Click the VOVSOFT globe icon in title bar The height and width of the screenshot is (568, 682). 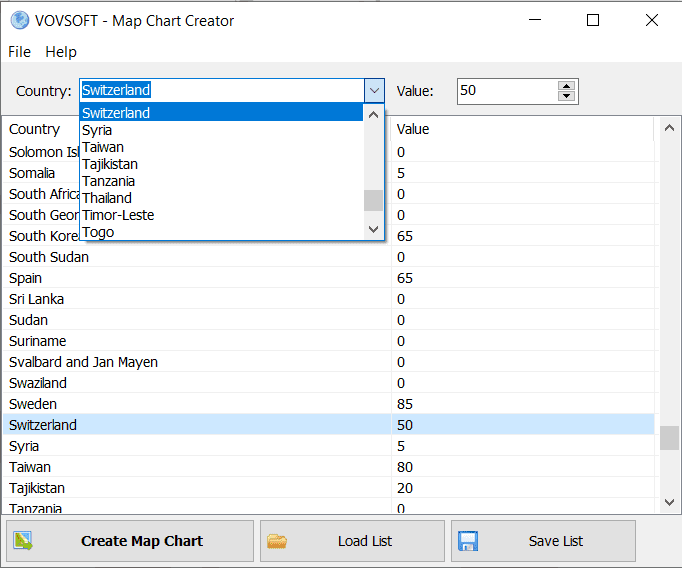pyautogui.click(x=19, y=19)
